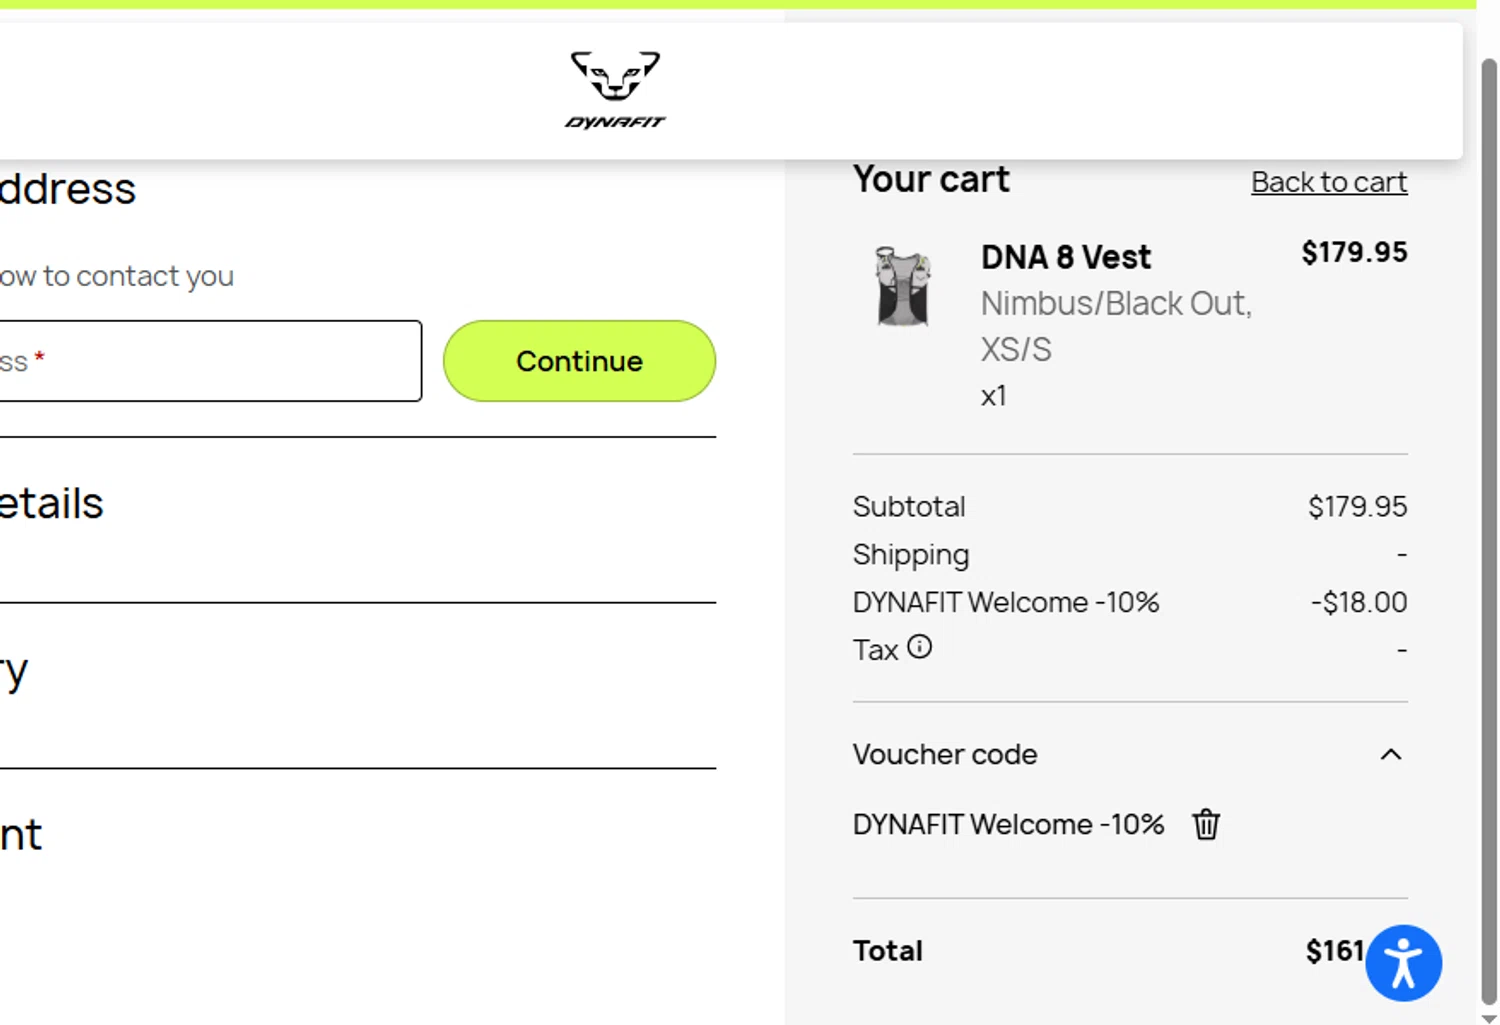Click the DNA 8 Vest product name
This screenshot has width=1500, height=1025.
click(1066, 257)
